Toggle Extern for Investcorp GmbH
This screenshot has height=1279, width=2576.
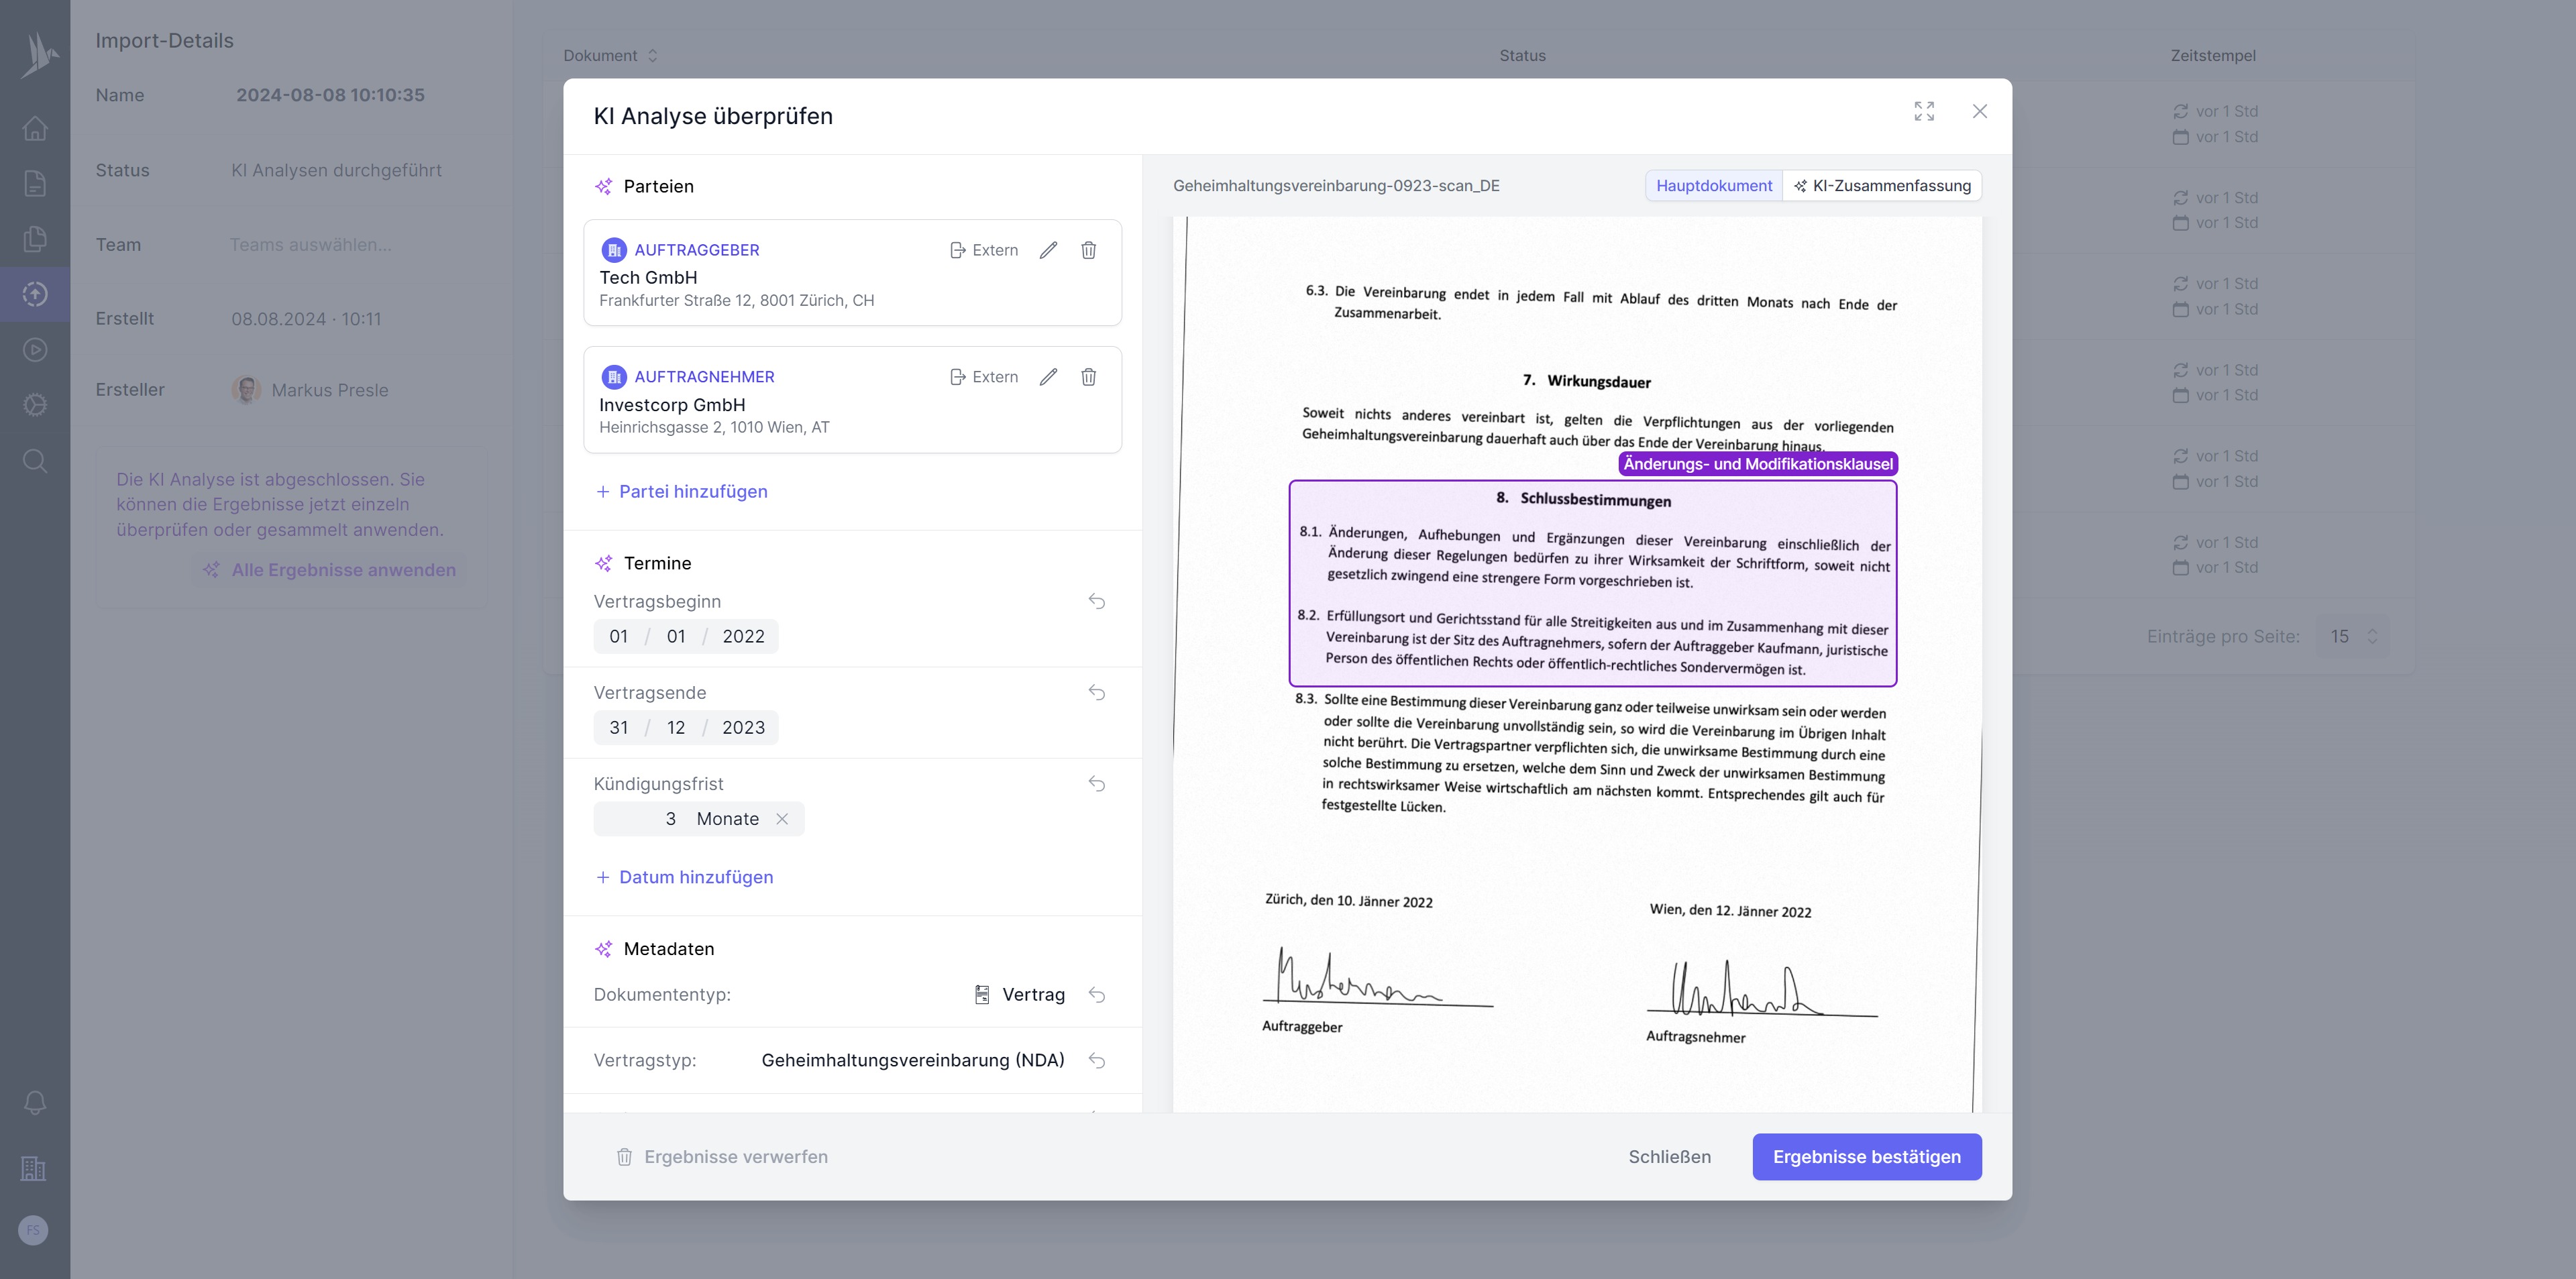coord(984,377)
